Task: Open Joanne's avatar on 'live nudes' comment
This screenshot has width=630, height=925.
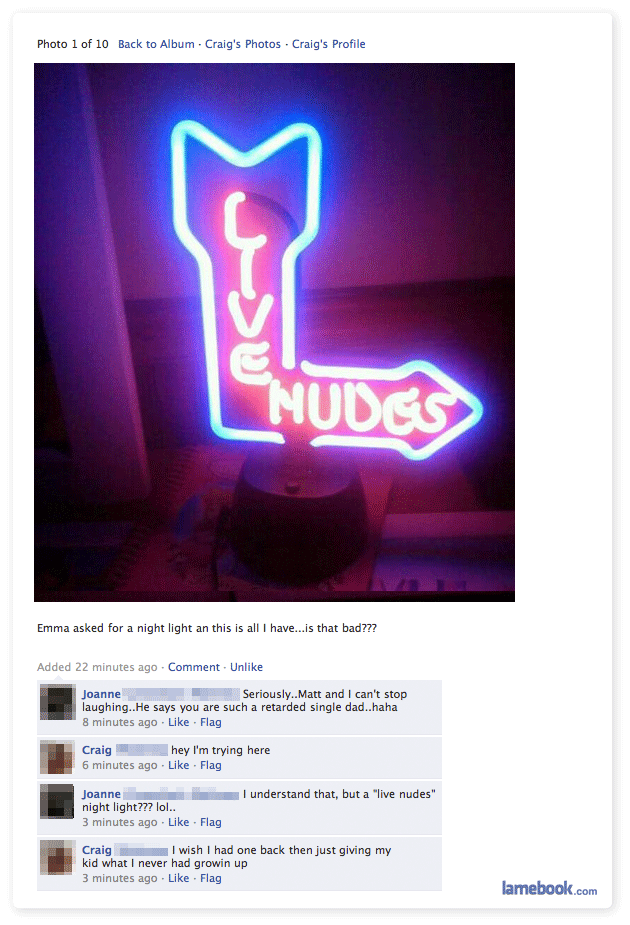Action: (x=57, y=801)
